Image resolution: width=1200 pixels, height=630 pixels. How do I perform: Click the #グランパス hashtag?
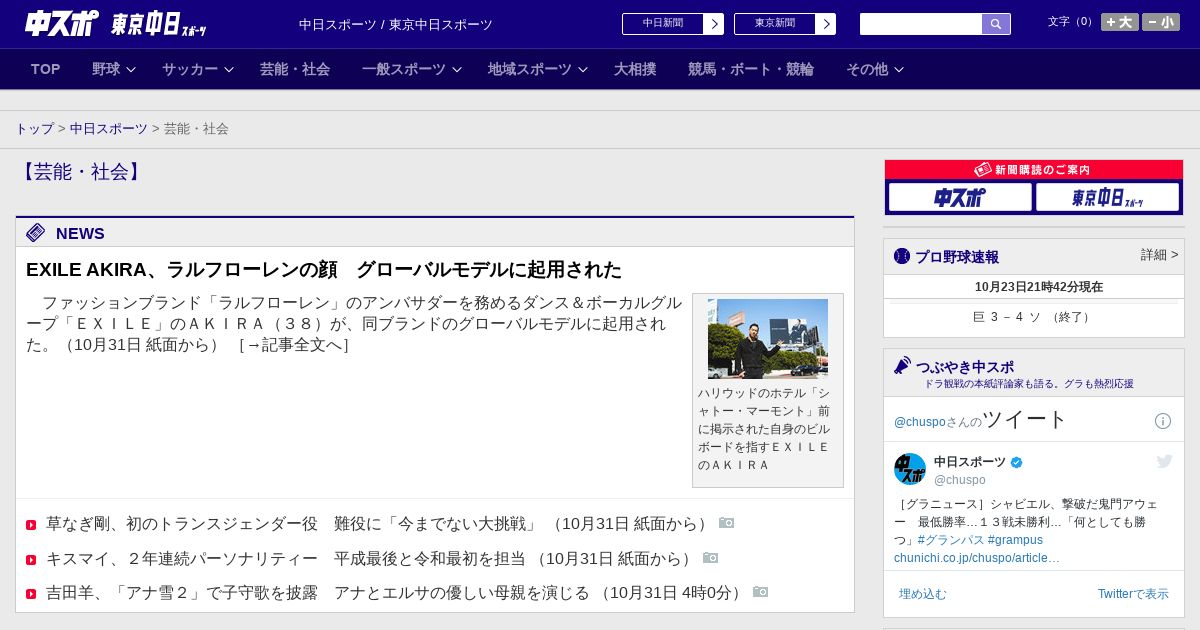[x=950, y=540]
